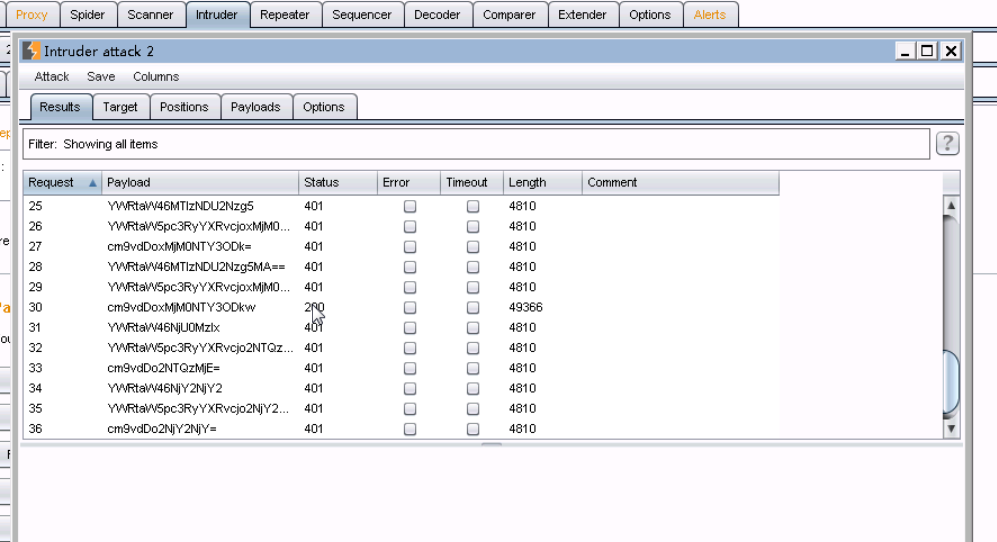Select request 30 with status 200
997x542 pixels.
click(401, 307)
